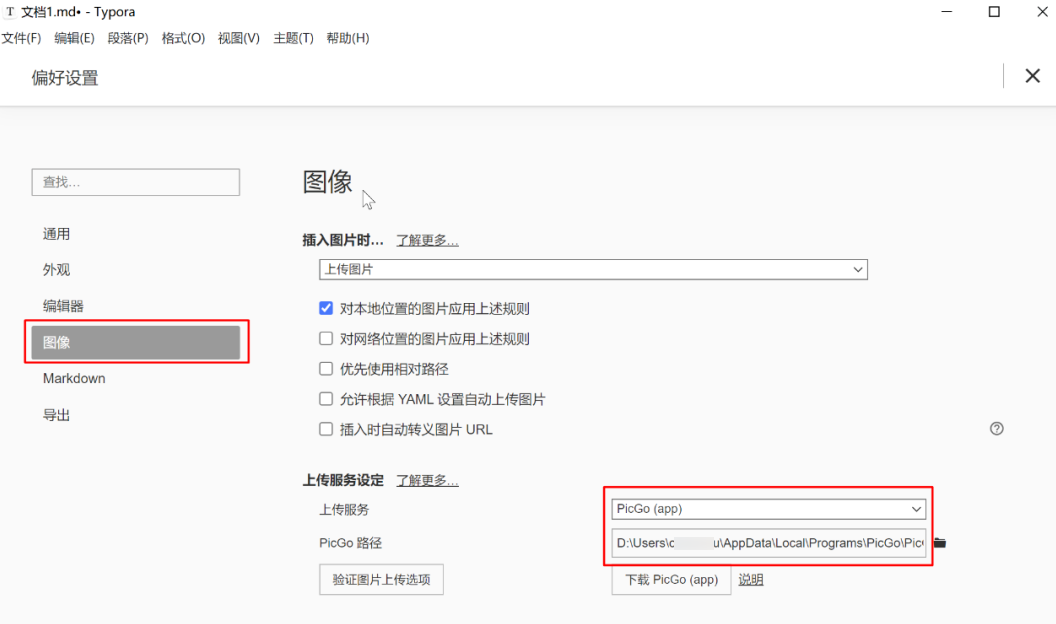Click 了解更多 link beside 上传服务设定

tap(427, 480)
